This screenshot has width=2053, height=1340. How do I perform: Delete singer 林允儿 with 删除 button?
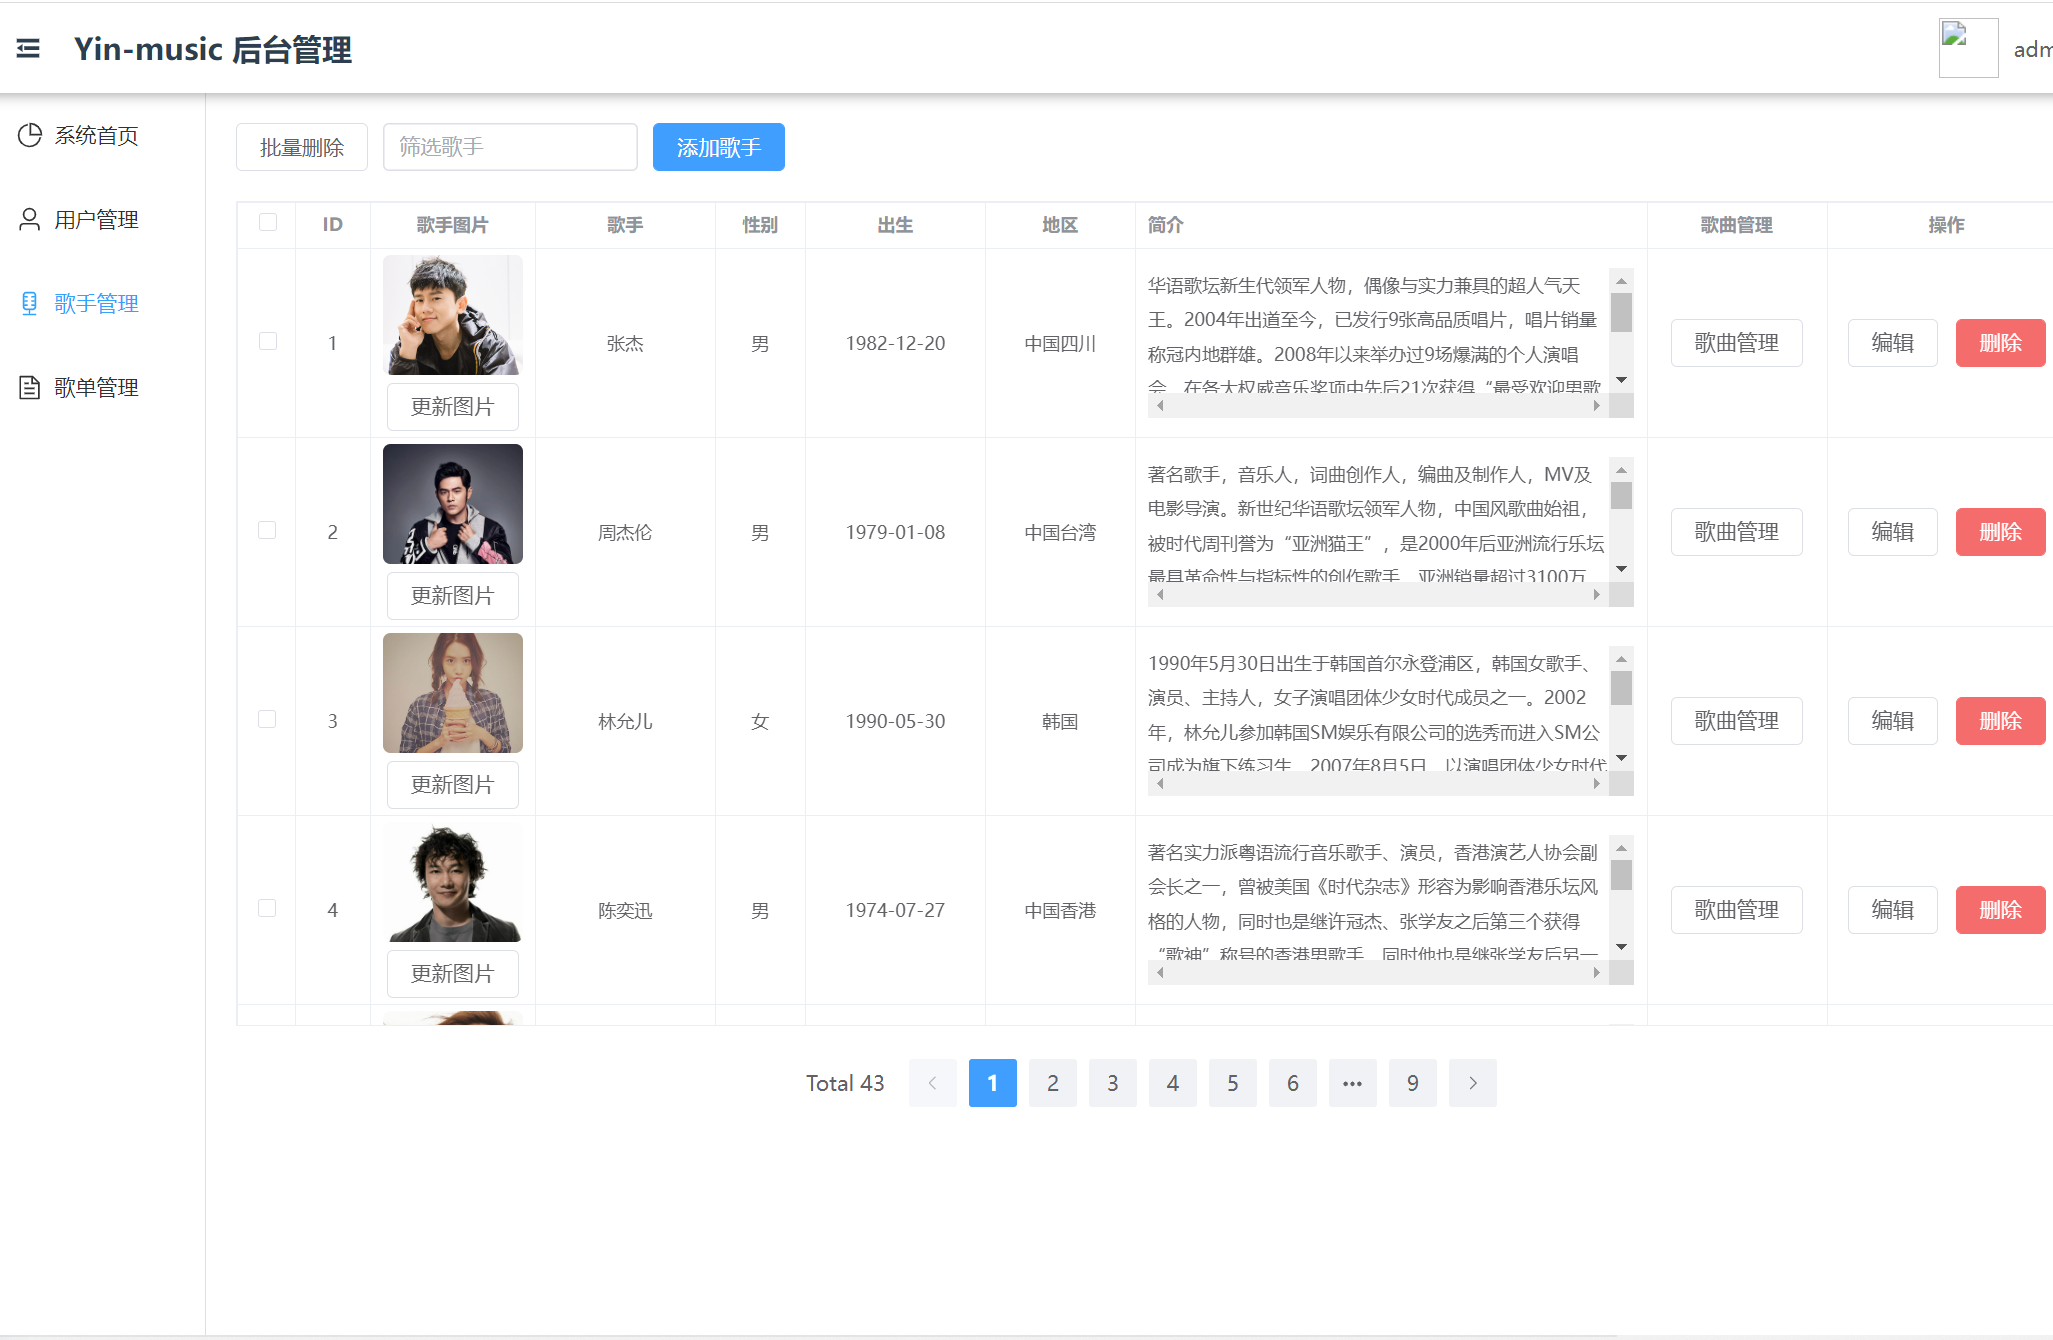[x=1999, y=721]
